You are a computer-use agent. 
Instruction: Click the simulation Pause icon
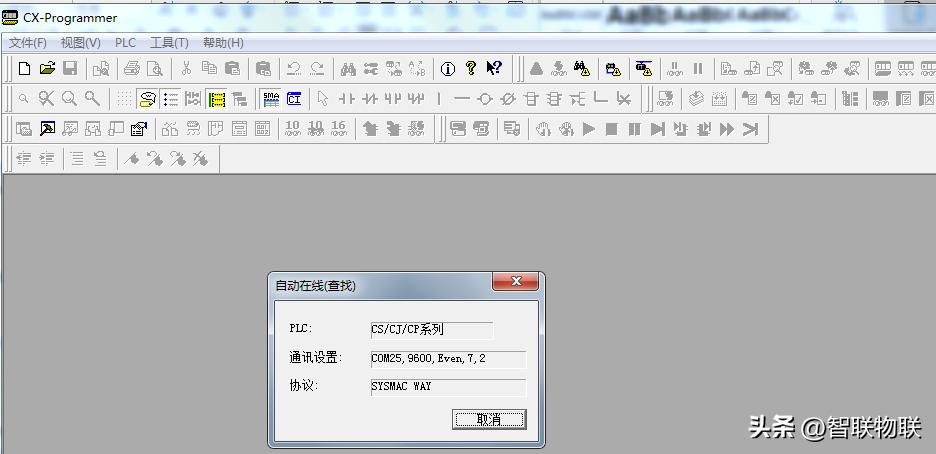tap(635, 128)
